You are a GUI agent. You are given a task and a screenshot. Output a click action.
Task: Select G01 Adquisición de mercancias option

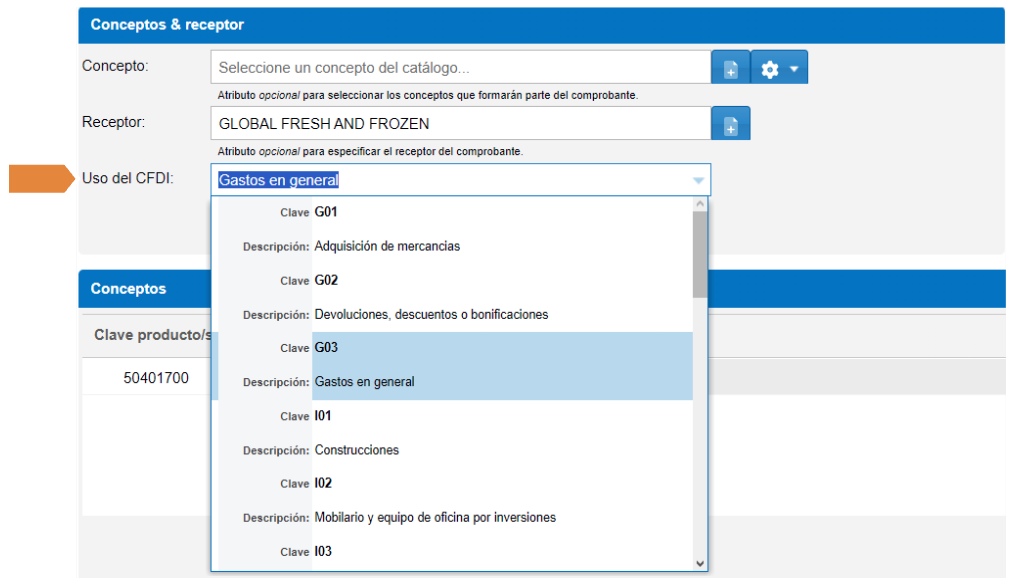450,229
